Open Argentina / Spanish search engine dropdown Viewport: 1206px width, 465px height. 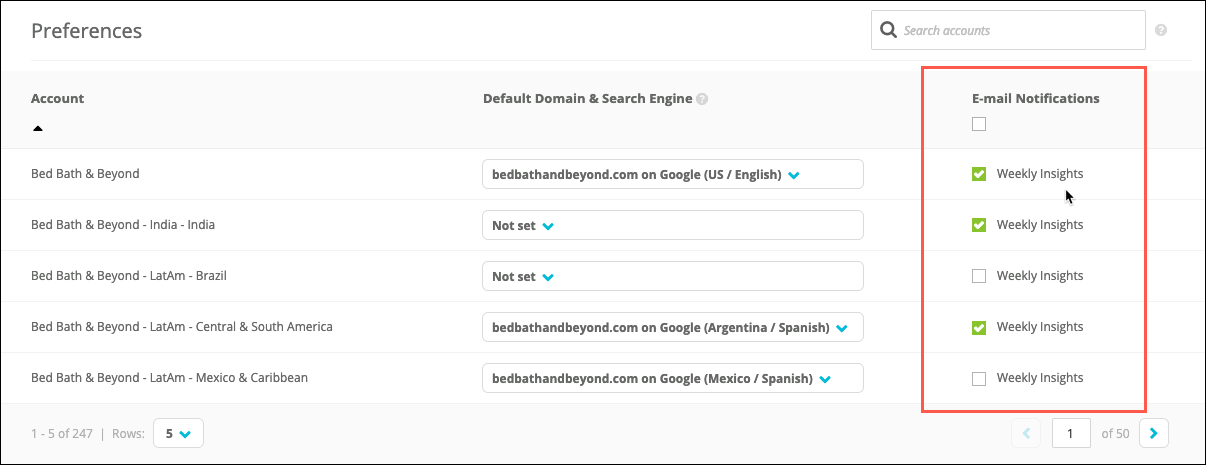click(672, 327)
